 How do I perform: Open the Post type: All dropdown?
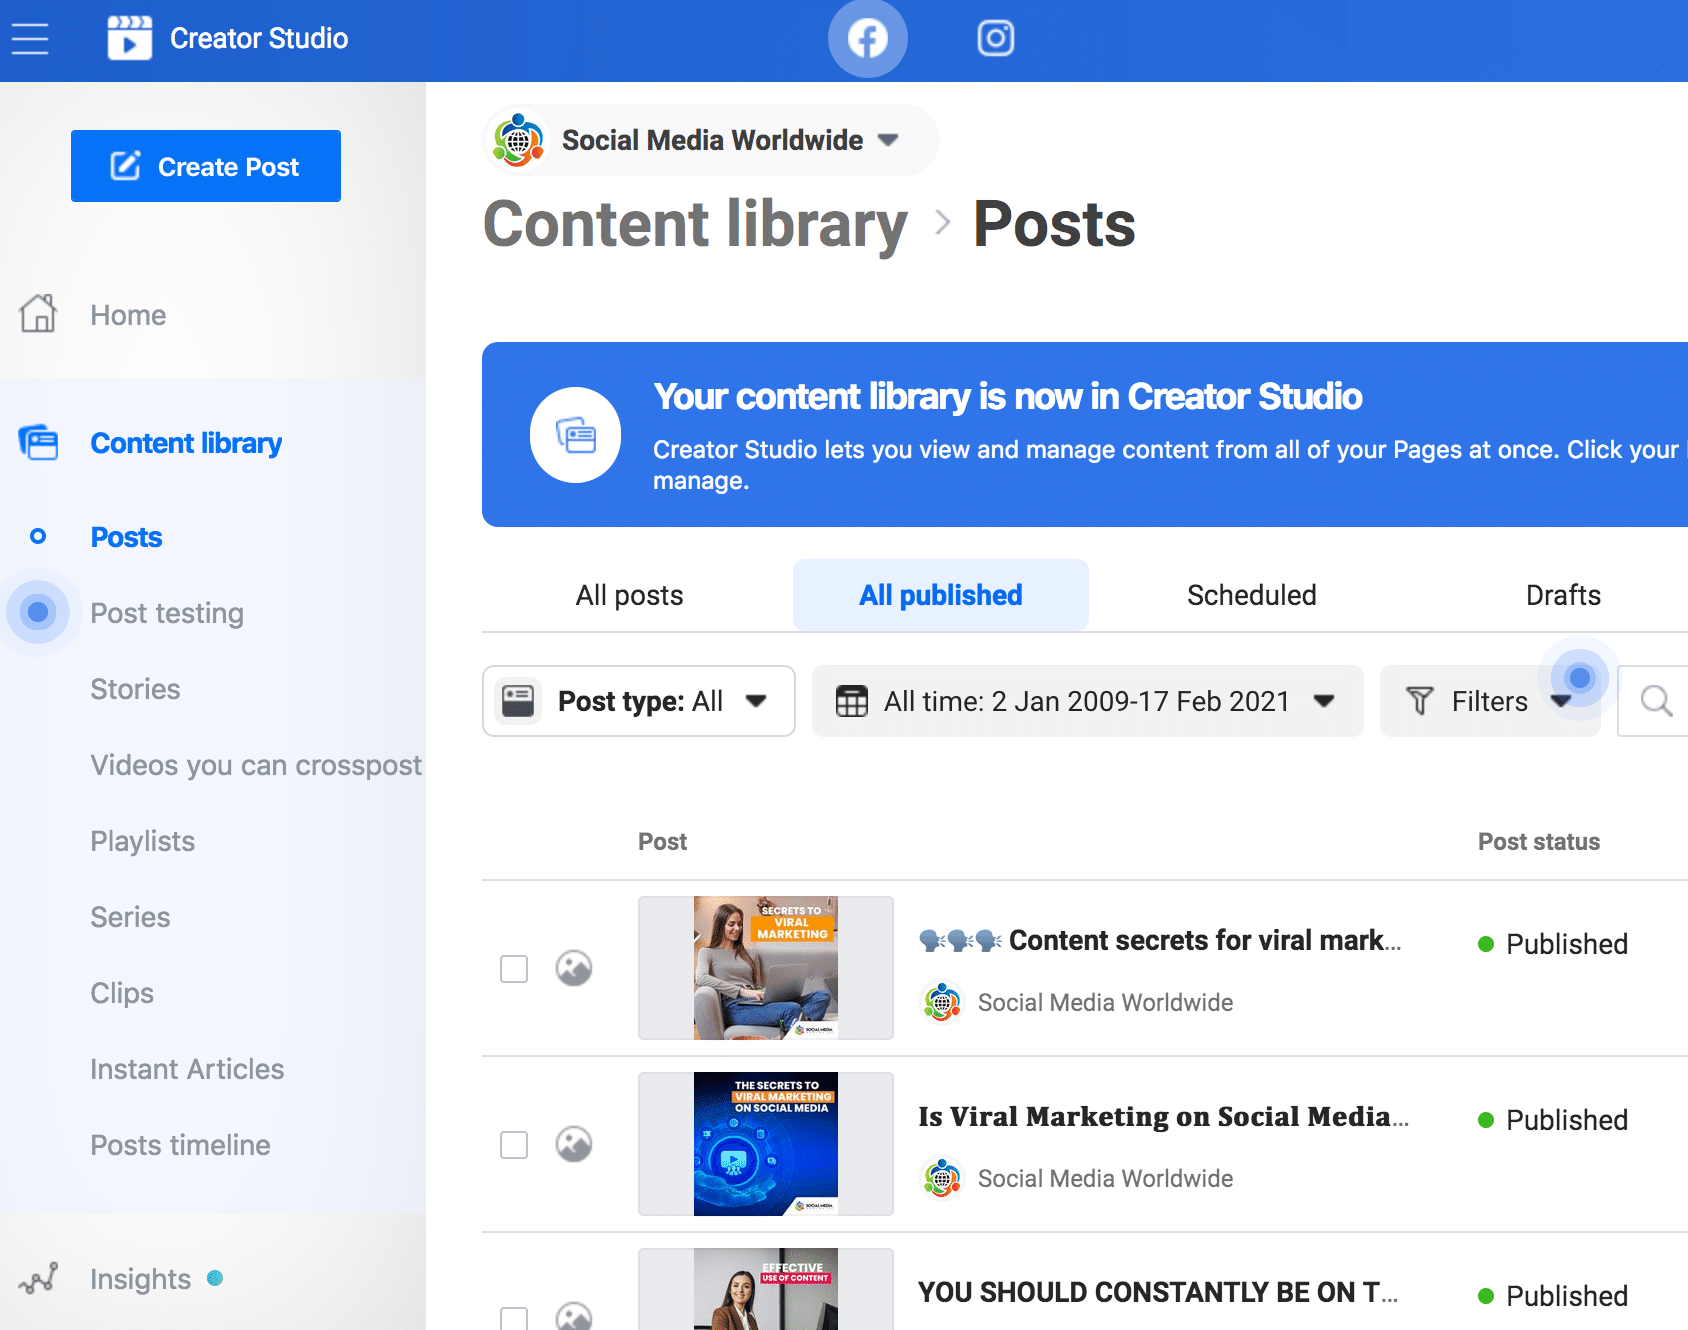[639, 701]
